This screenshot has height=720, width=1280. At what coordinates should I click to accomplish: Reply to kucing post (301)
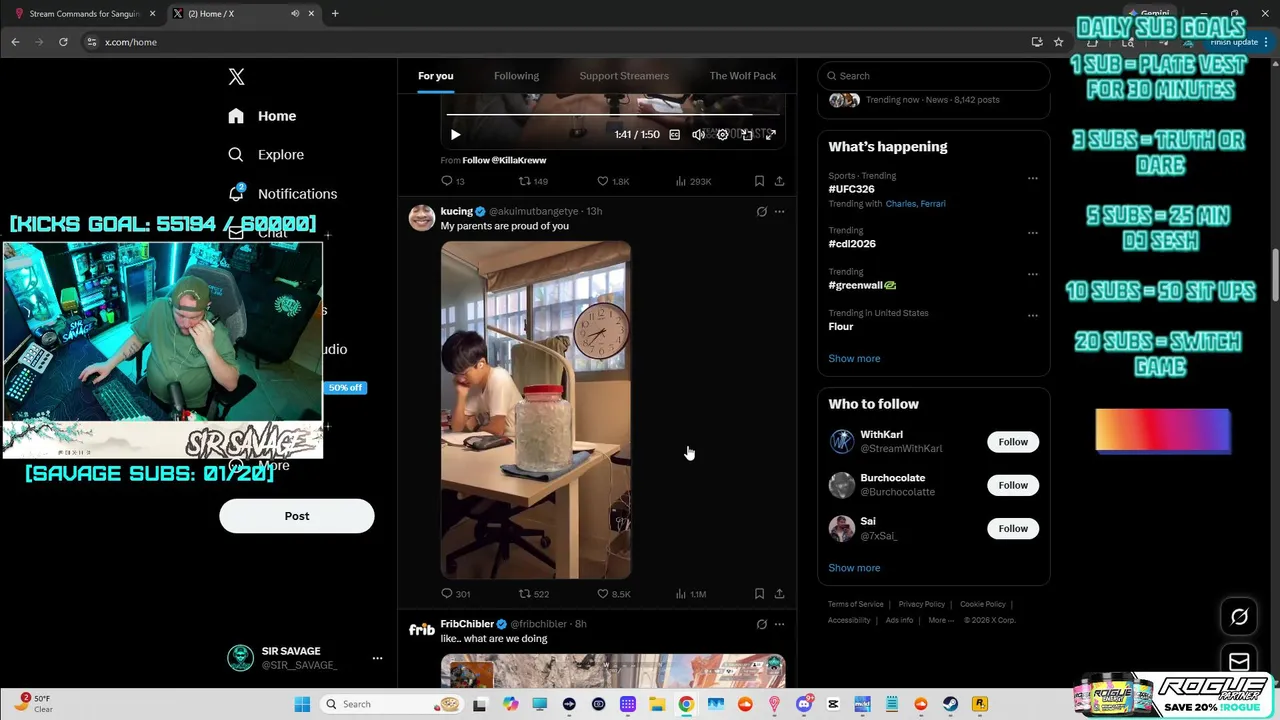[x=455, y=594]
